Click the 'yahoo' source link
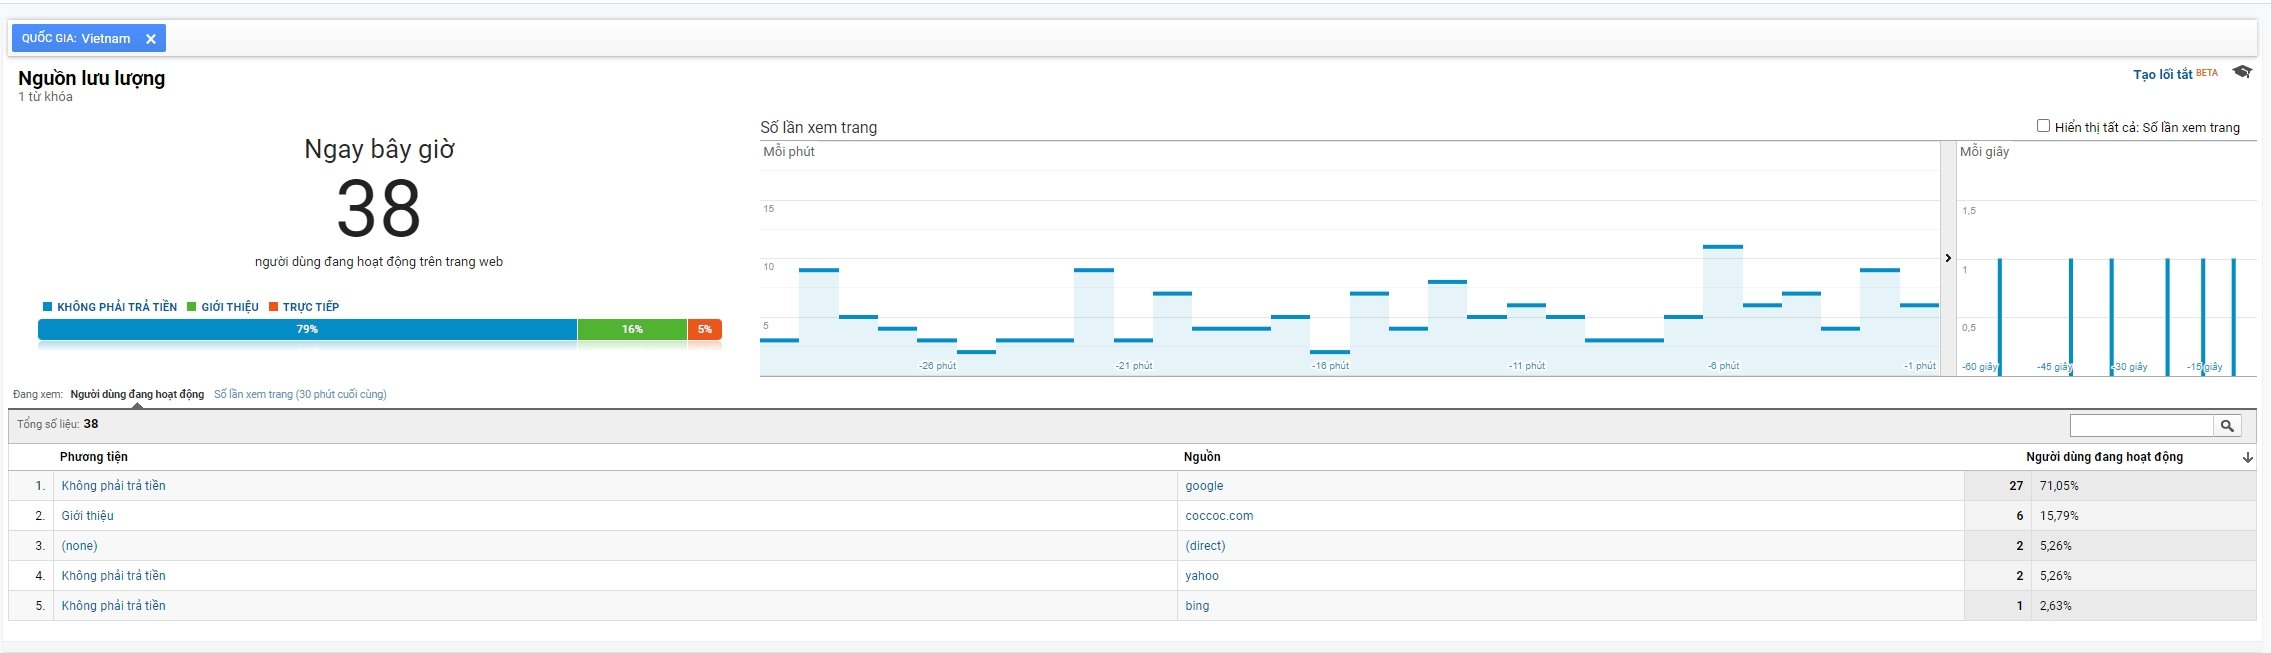The width and height of the screenshot is (2271, 653). coord(1202,576)
